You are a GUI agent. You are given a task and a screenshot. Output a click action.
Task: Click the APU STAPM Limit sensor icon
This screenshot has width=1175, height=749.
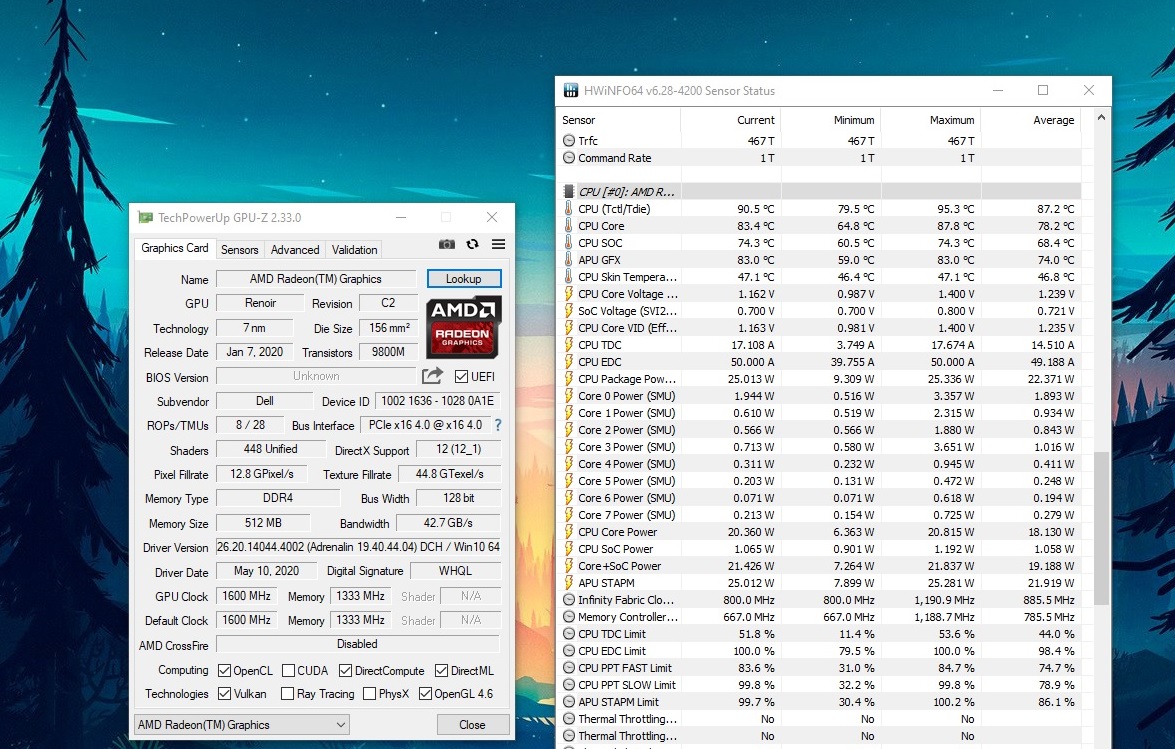pyautogui.click(x=569, y=702)
